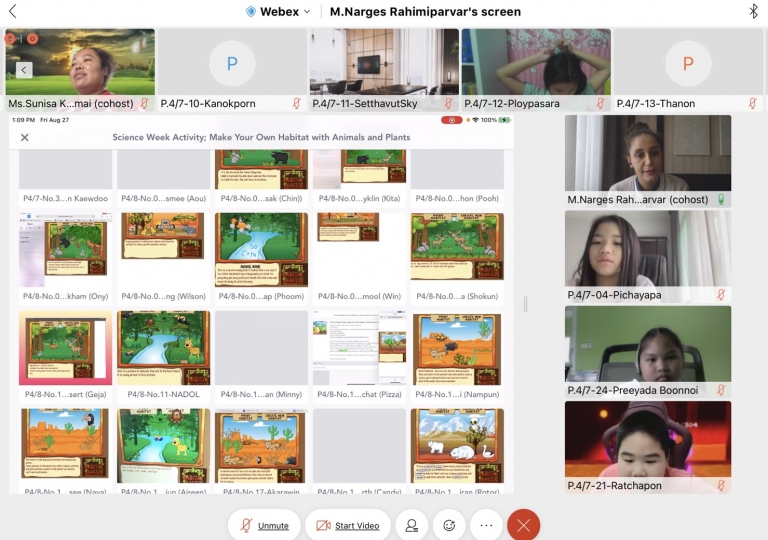Screen dimensions: 768x540
Task: Click the muted mic icon for Ratchapon
Action: (721, 485)
